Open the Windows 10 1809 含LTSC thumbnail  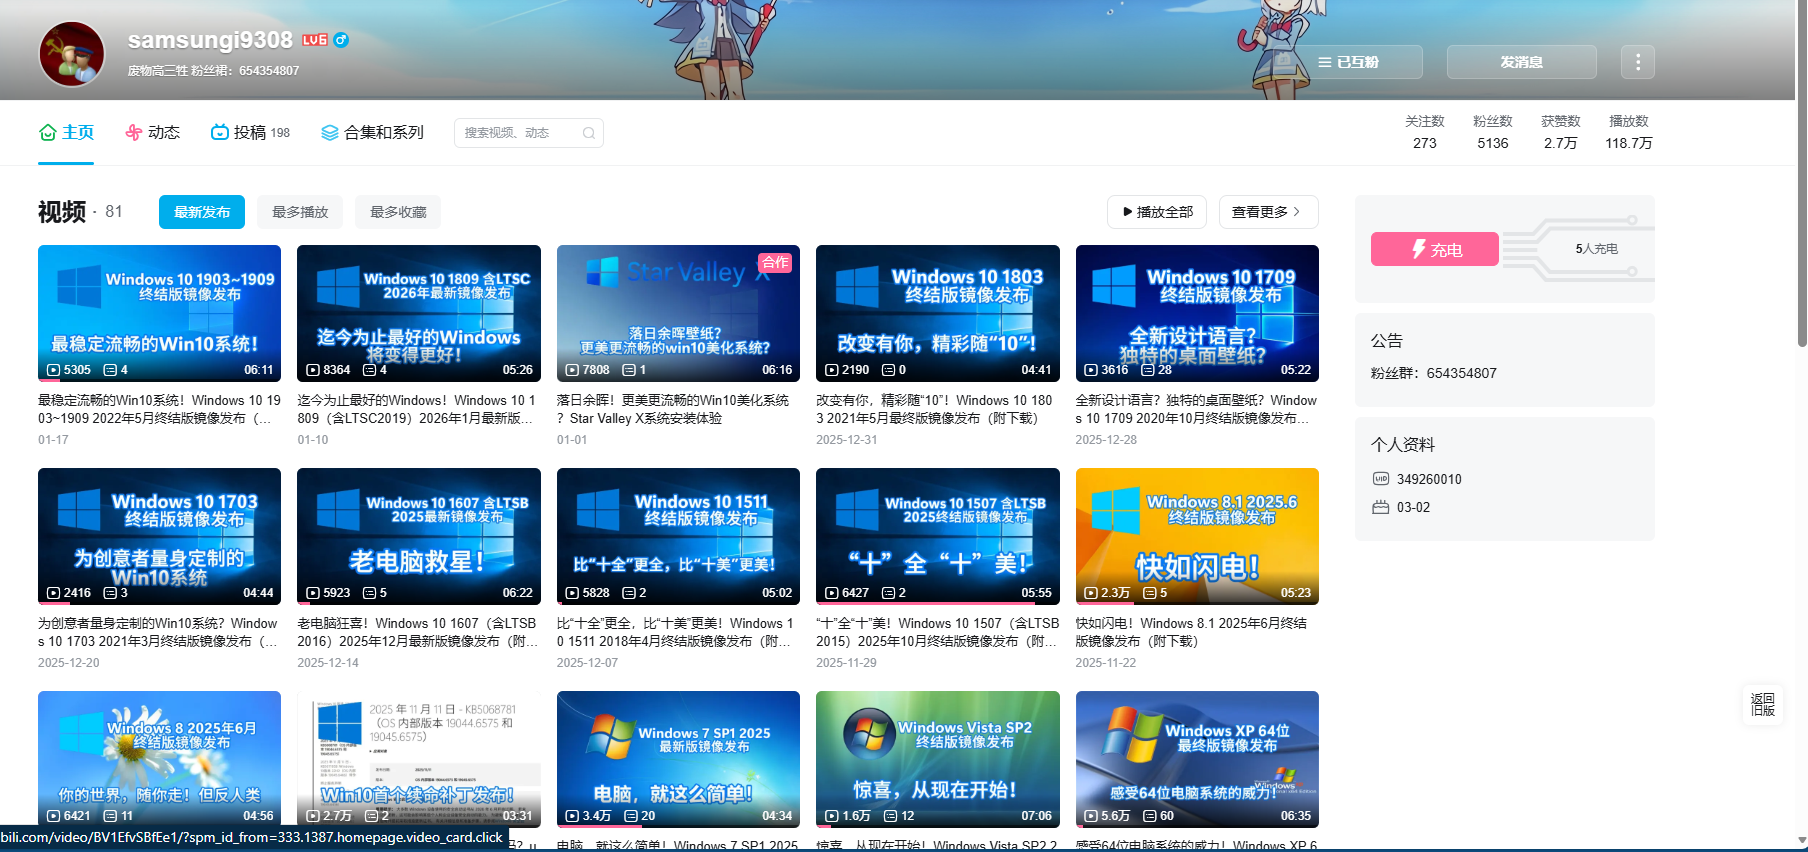click(x=419, y=313)
